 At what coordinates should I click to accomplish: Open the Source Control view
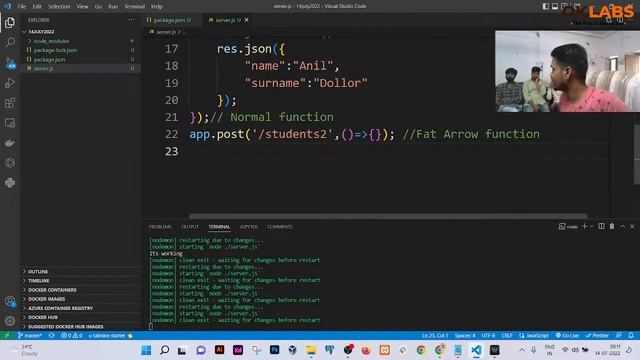pos(10,62)
